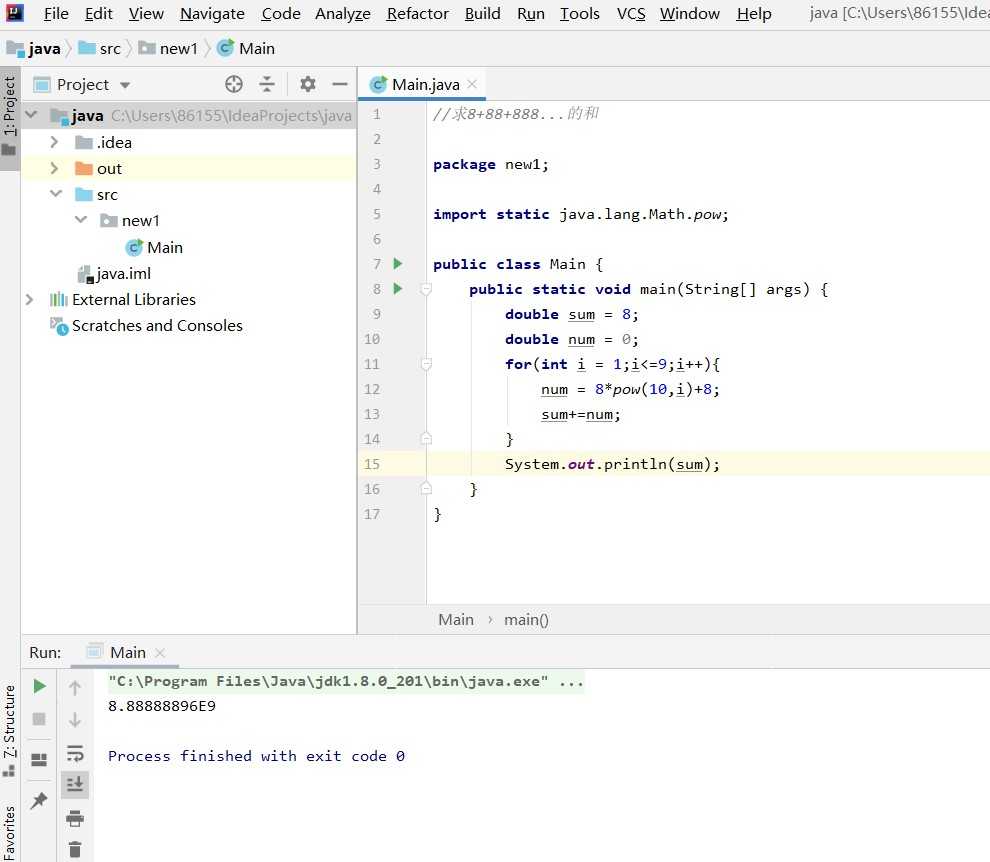Expand External Libraries node
Image resolution: width=990 pixels, height=862 pixels.
[29, 299]
